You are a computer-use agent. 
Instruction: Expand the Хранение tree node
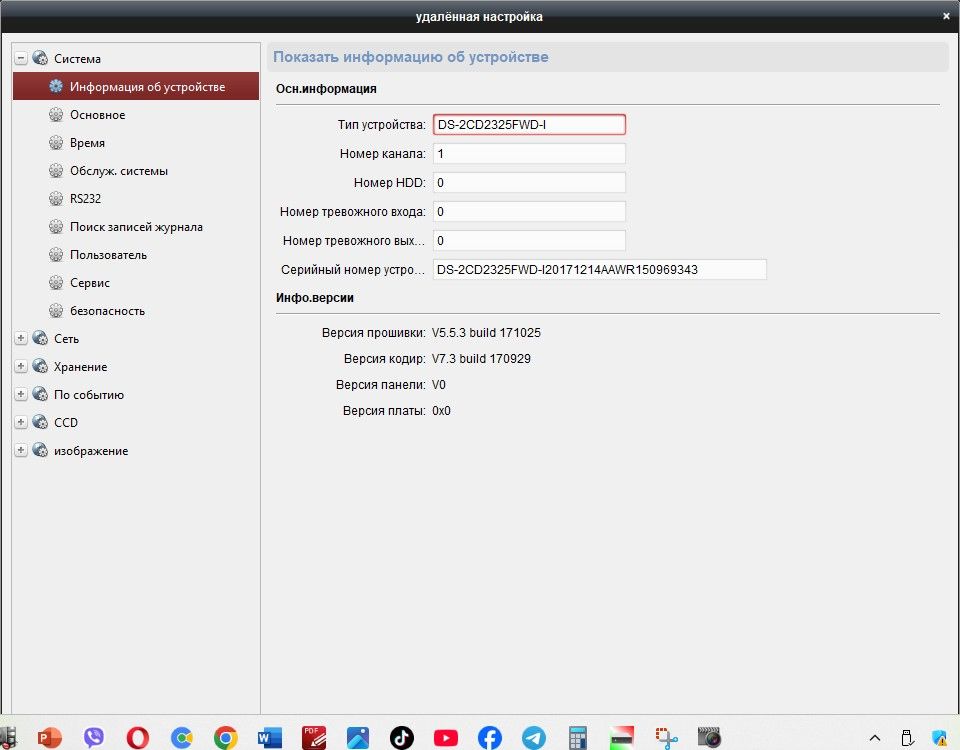tap(21, 366)
